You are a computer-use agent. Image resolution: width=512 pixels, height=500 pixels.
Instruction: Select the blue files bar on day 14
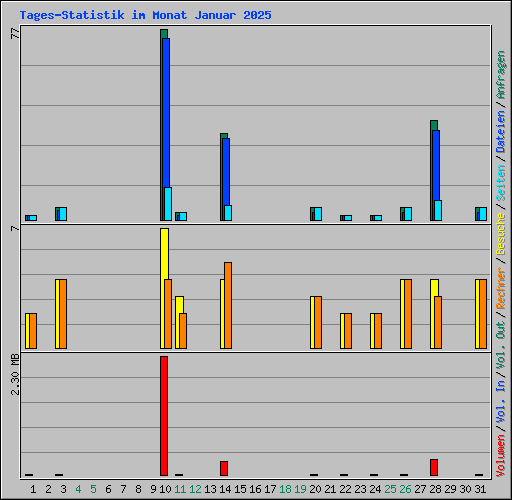(x=226, y=172)
